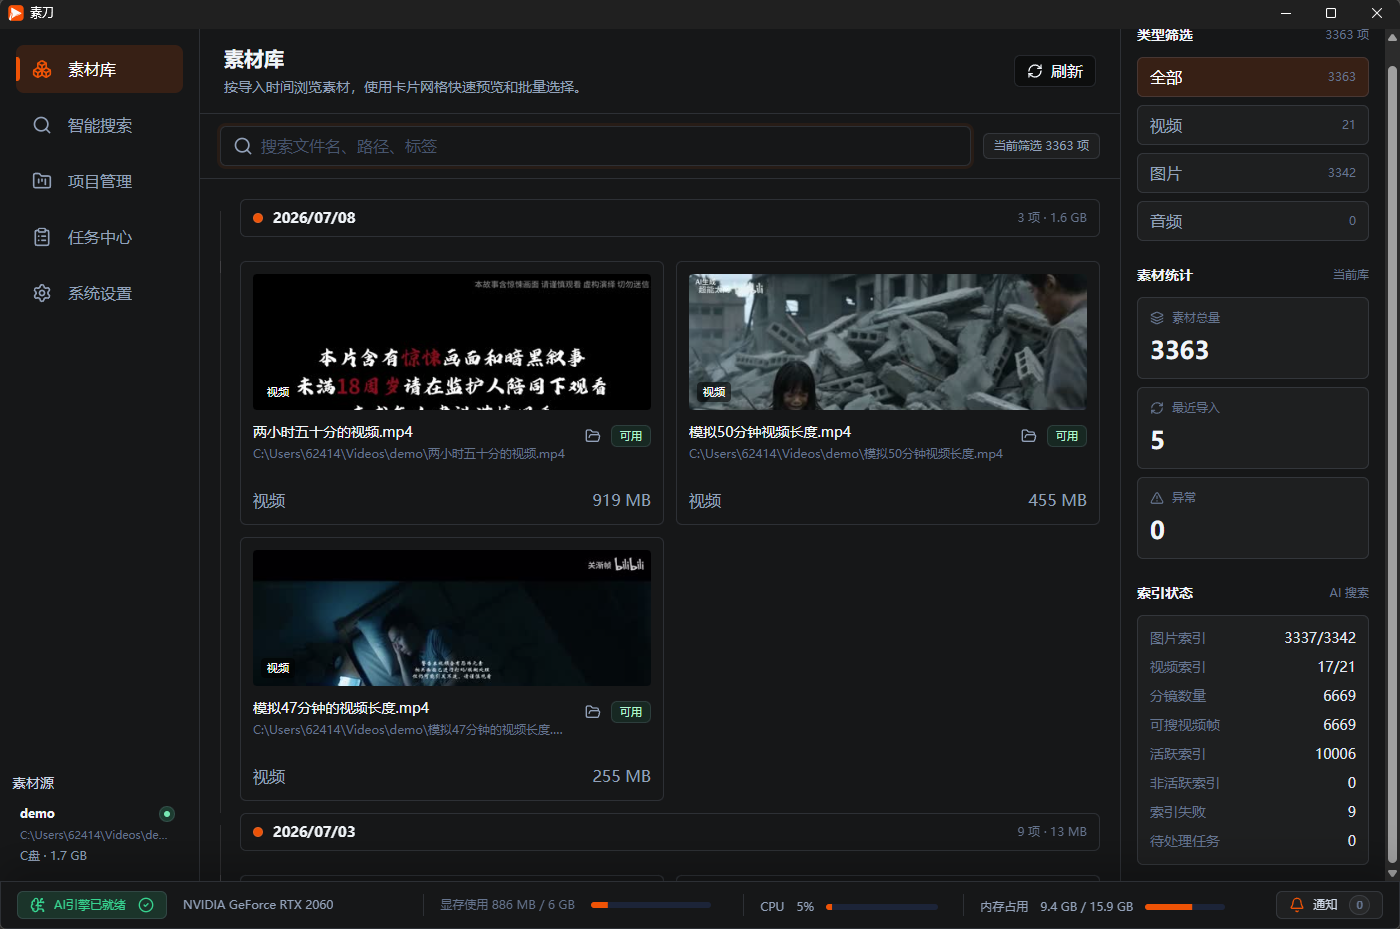Image resolution: width=1400 pixels, height=929 pixels.
Task: Open thumbnail of 两小时五十分的视频.mp4
Action: pos(452,342)
